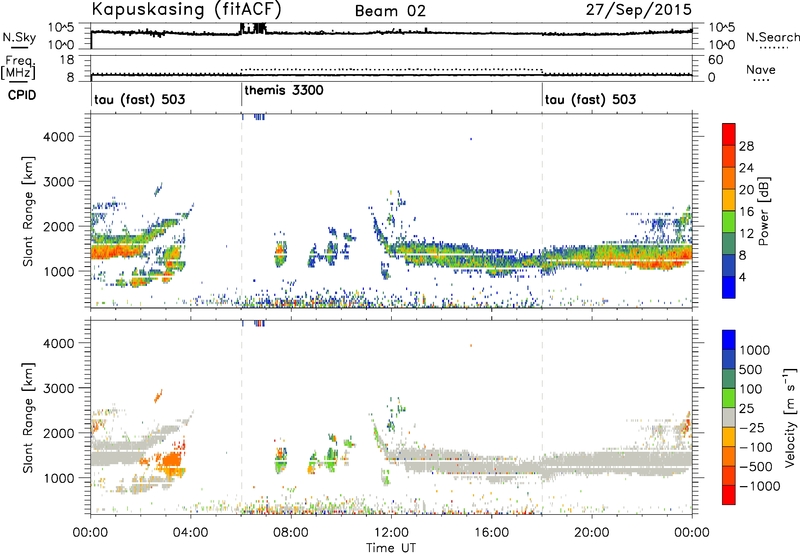Click the 'Nave' legend label

coord(761,70)
